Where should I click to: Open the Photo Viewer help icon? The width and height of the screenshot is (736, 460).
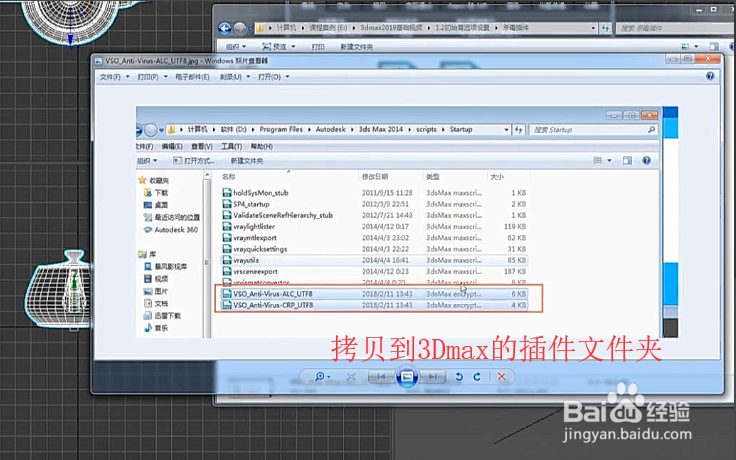(x=710, y=76)
